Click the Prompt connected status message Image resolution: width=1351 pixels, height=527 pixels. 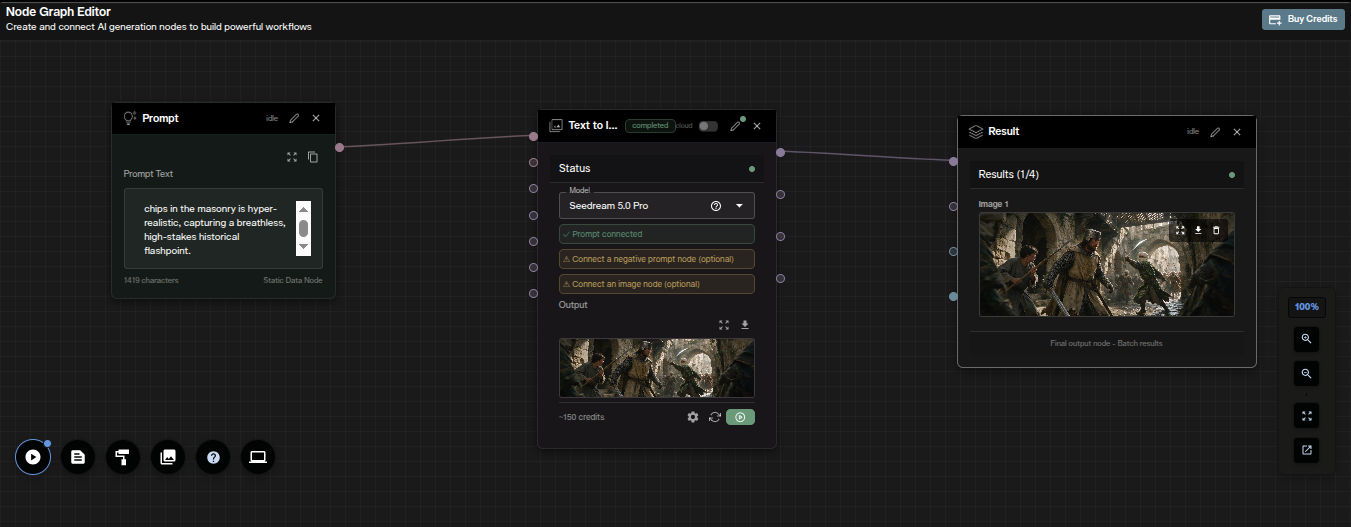pyautogui.click(x=657, y=234)
